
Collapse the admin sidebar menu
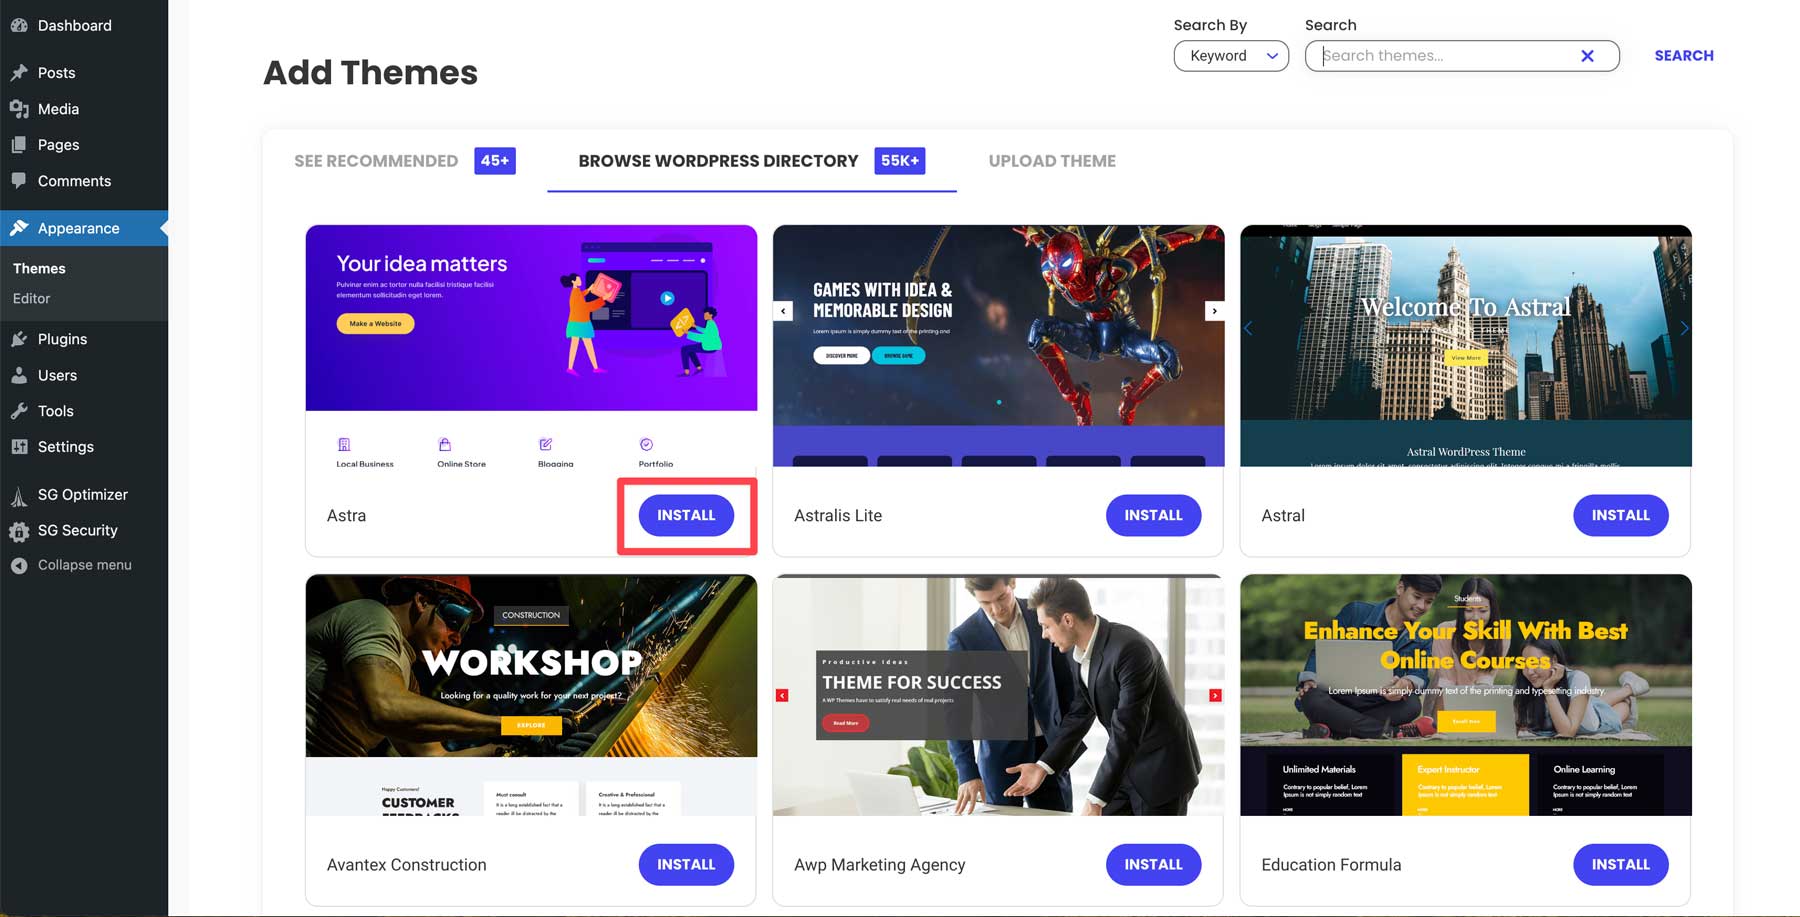(x=84, y=564)
